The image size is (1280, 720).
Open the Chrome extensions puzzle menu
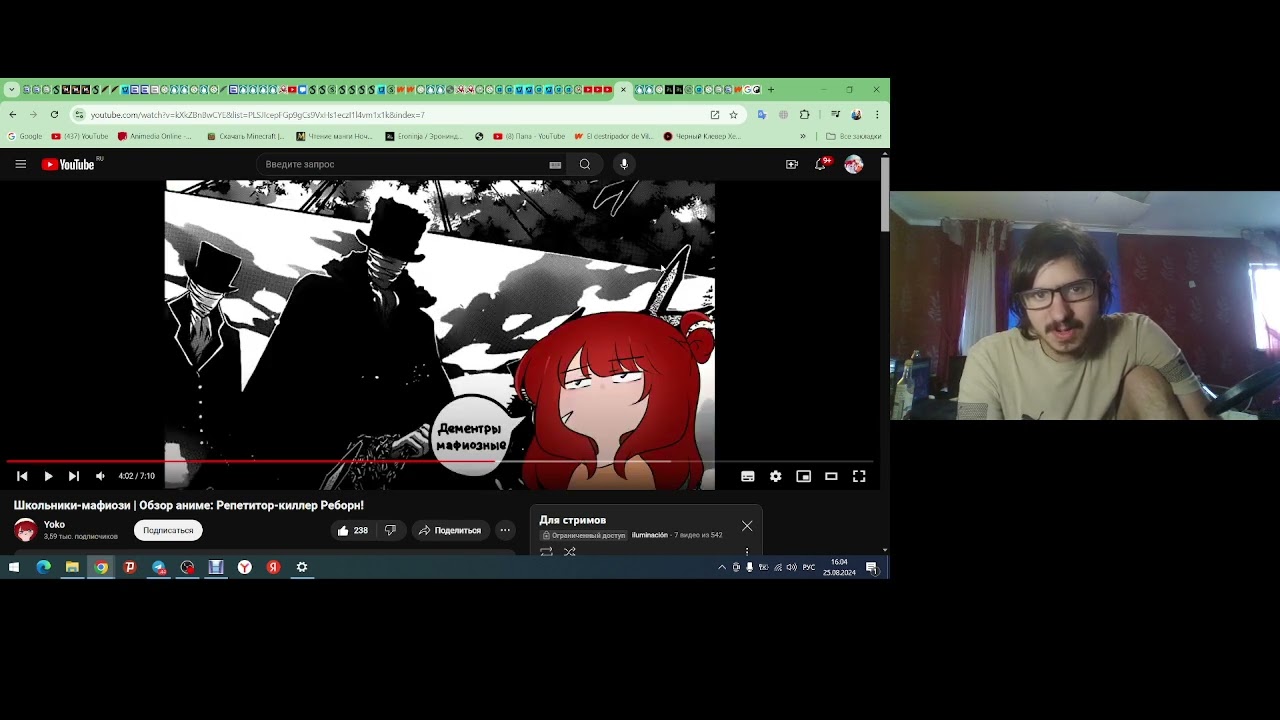[805, 115]
